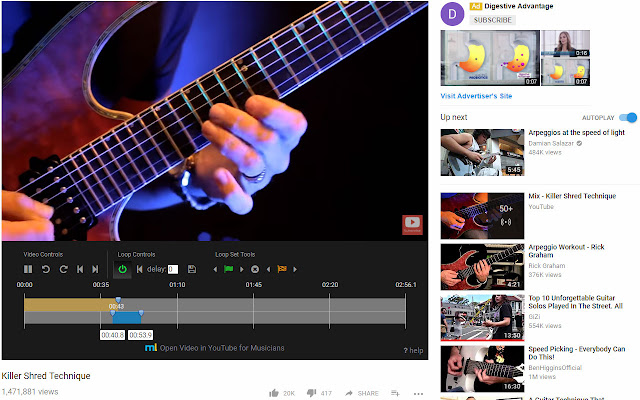Screen dimensions: 640x400
Task: Click BenHigginsOfficial channel name
Action: tap(555, 368)
